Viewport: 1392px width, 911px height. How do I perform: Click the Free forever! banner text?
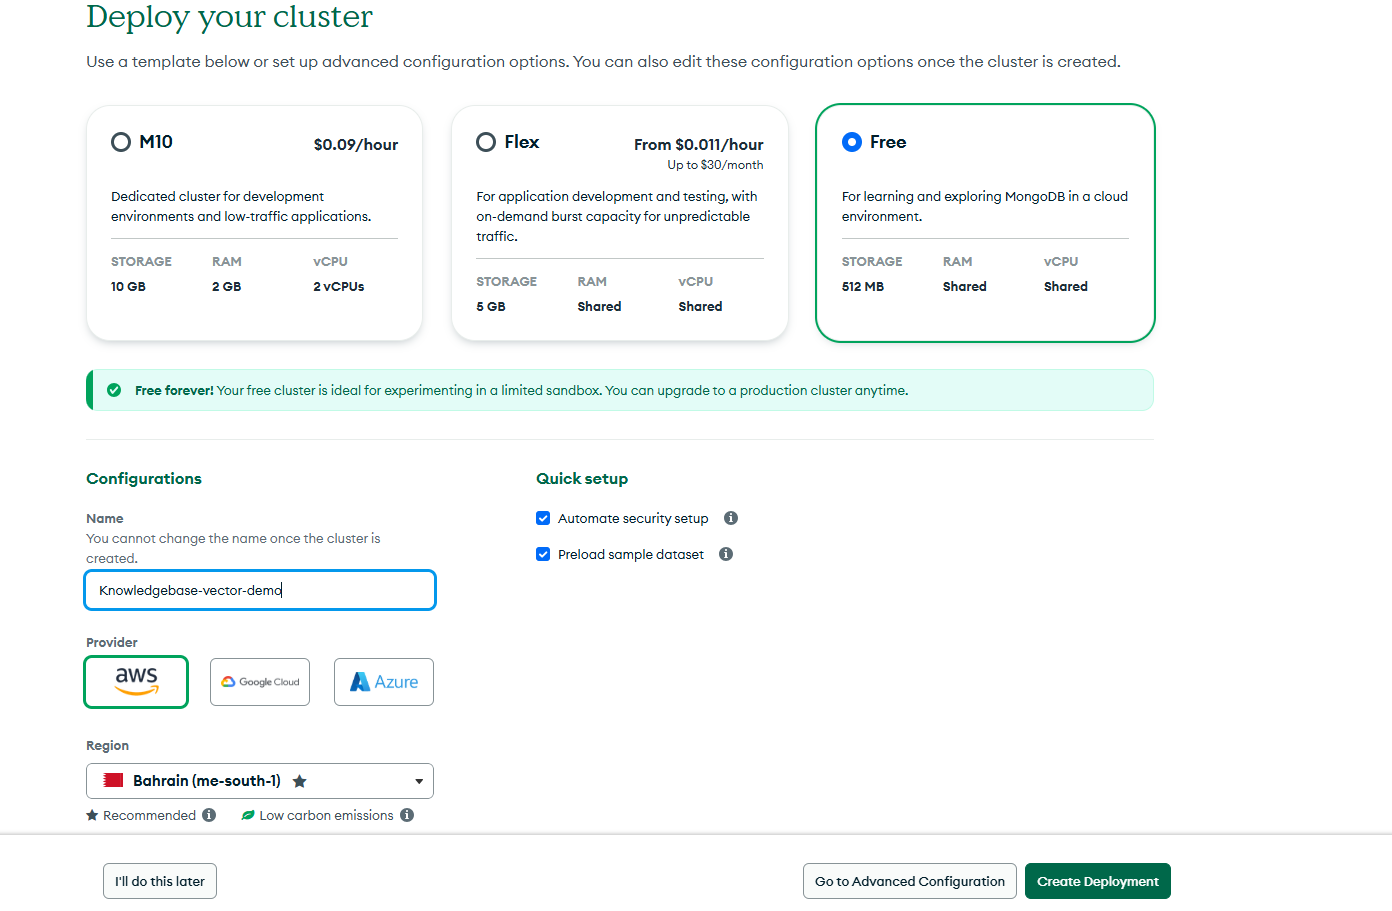tap(174, 390)
